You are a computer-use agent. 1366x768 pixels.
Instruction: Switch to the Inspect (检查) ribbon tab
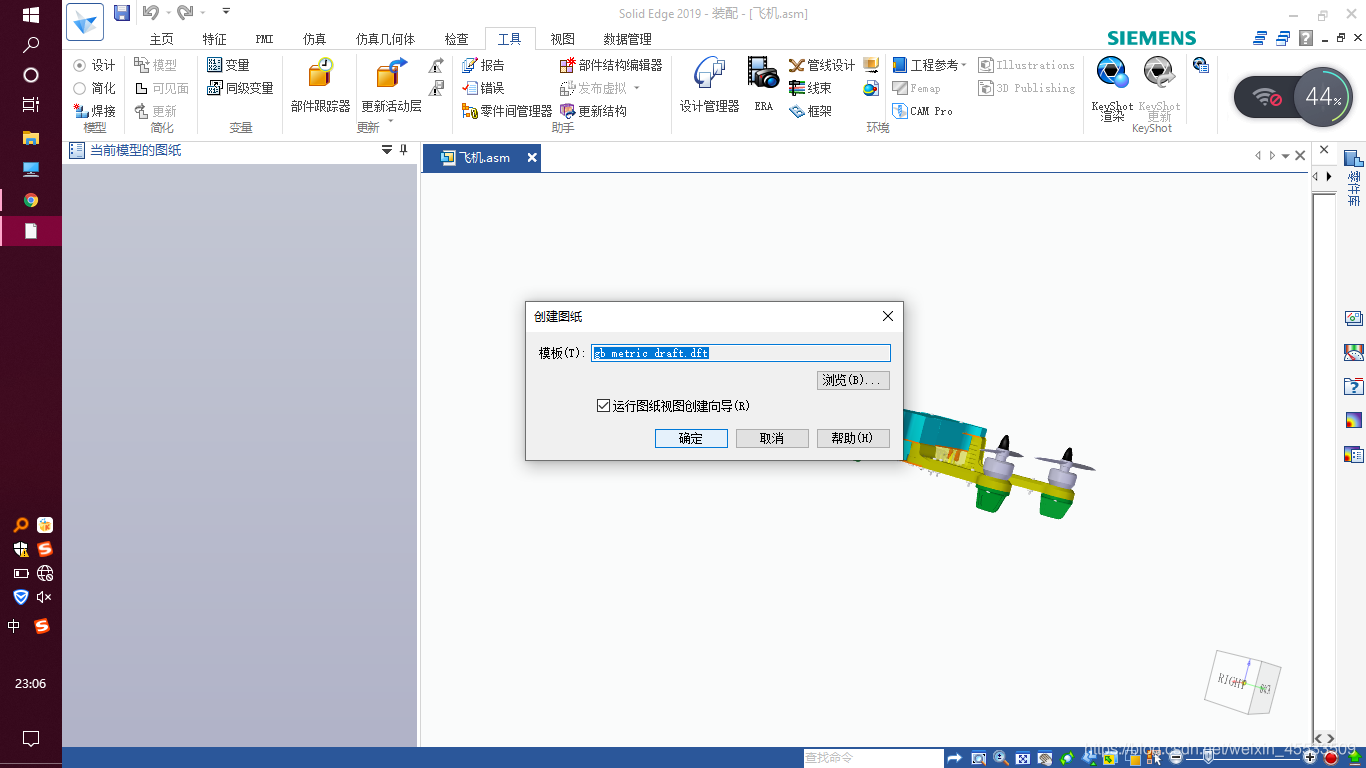pyautogui.click(x=456, y=39)
